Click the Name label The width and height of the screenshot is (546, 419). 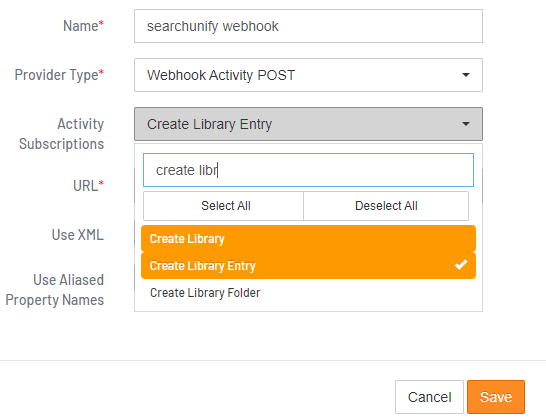click(x=83, y=26)
